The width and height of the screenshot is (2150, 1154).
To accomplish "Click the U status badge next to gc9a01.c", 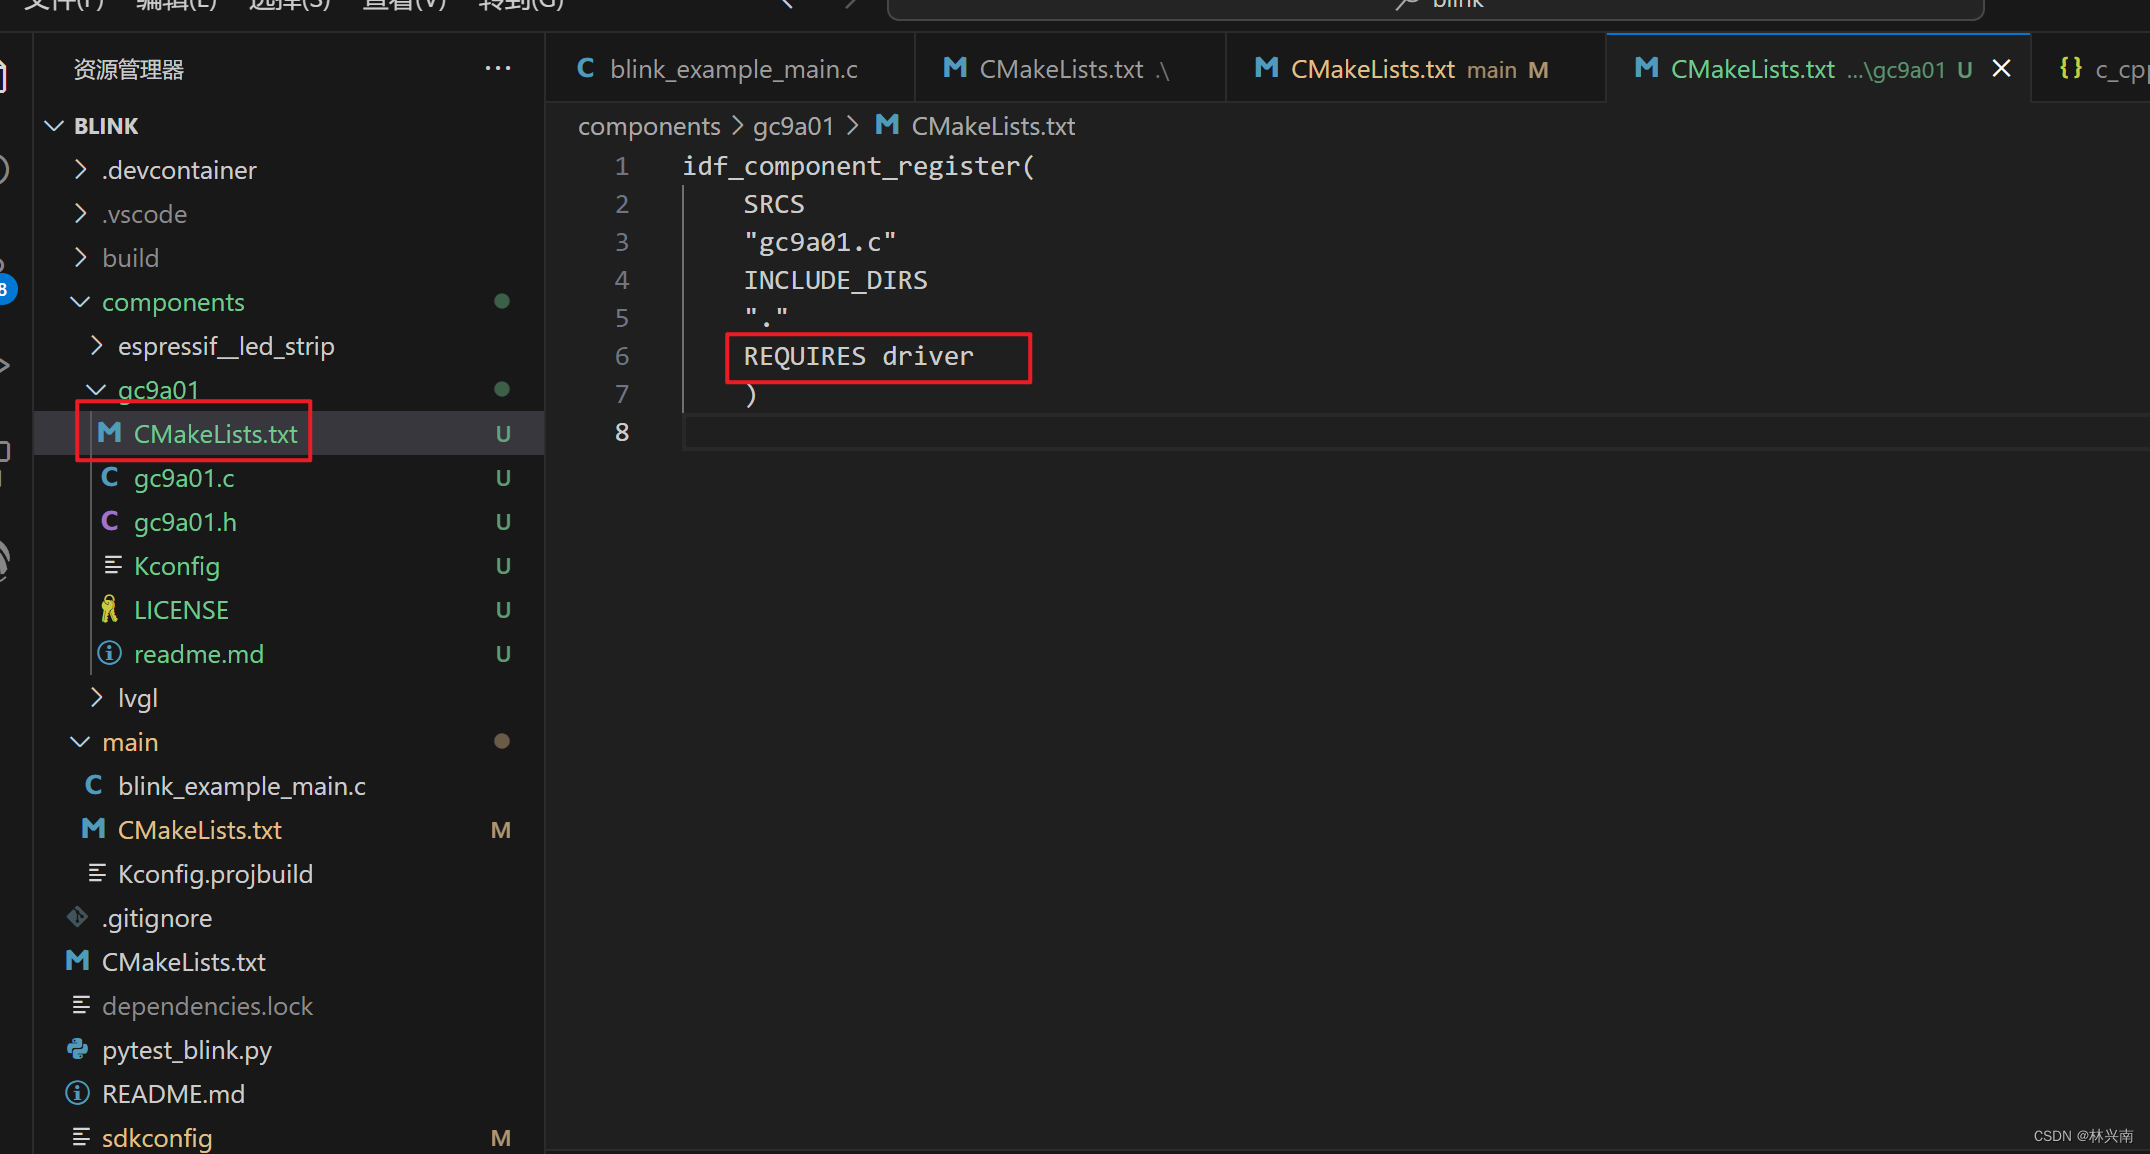I will pyautogui.click(x=503, y=478).
